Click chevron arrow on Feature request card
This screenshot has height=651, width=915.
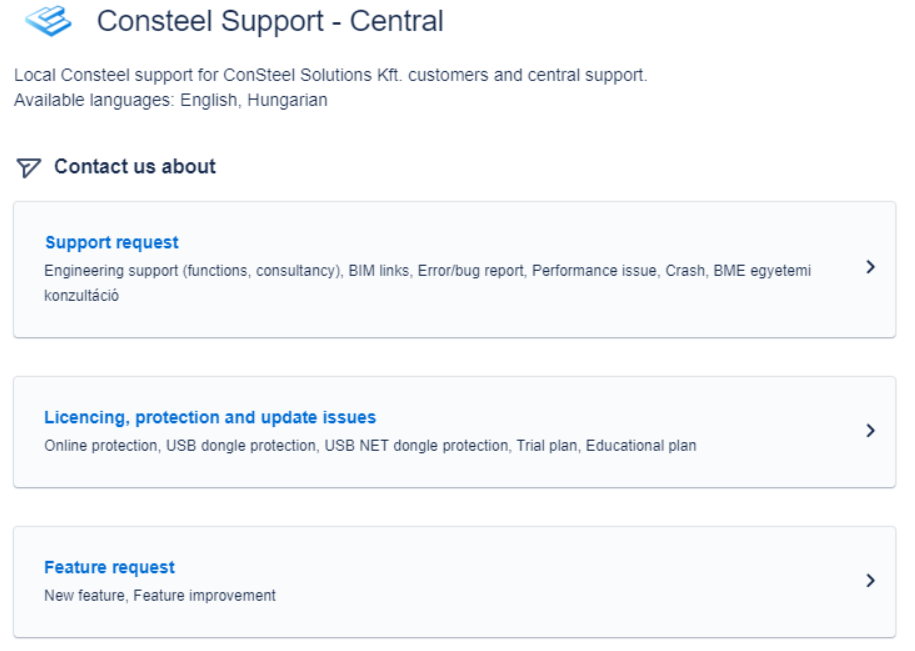(871, 580)
